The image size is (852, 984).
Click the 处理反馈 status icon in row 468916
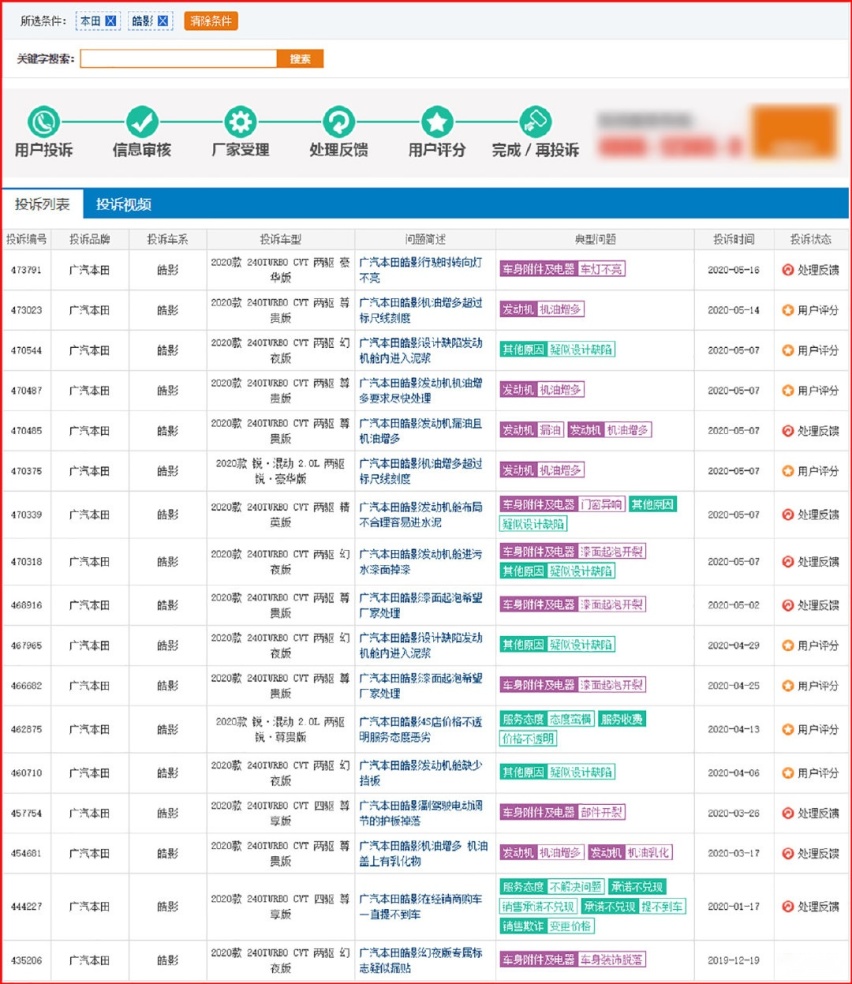788,605
